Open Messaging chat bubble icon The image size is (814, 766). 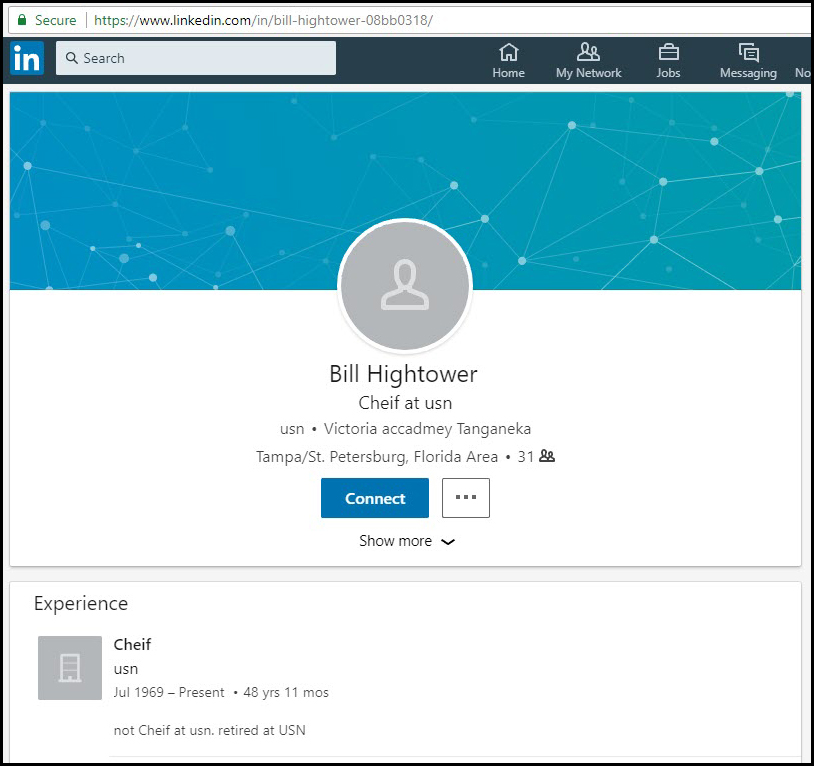coord(747,52)
